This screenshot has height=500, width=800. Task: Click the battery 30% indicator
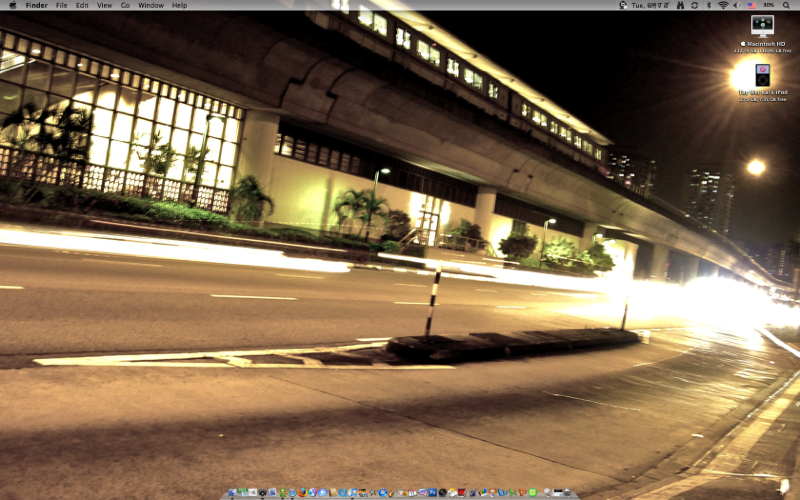click(x=768, y=5)
